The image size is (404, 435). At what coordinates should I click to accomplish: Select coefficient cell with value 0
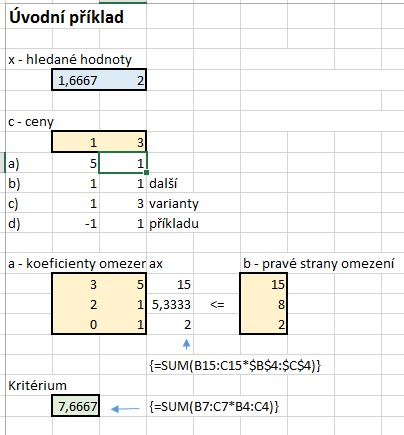(x=76, y=324)
